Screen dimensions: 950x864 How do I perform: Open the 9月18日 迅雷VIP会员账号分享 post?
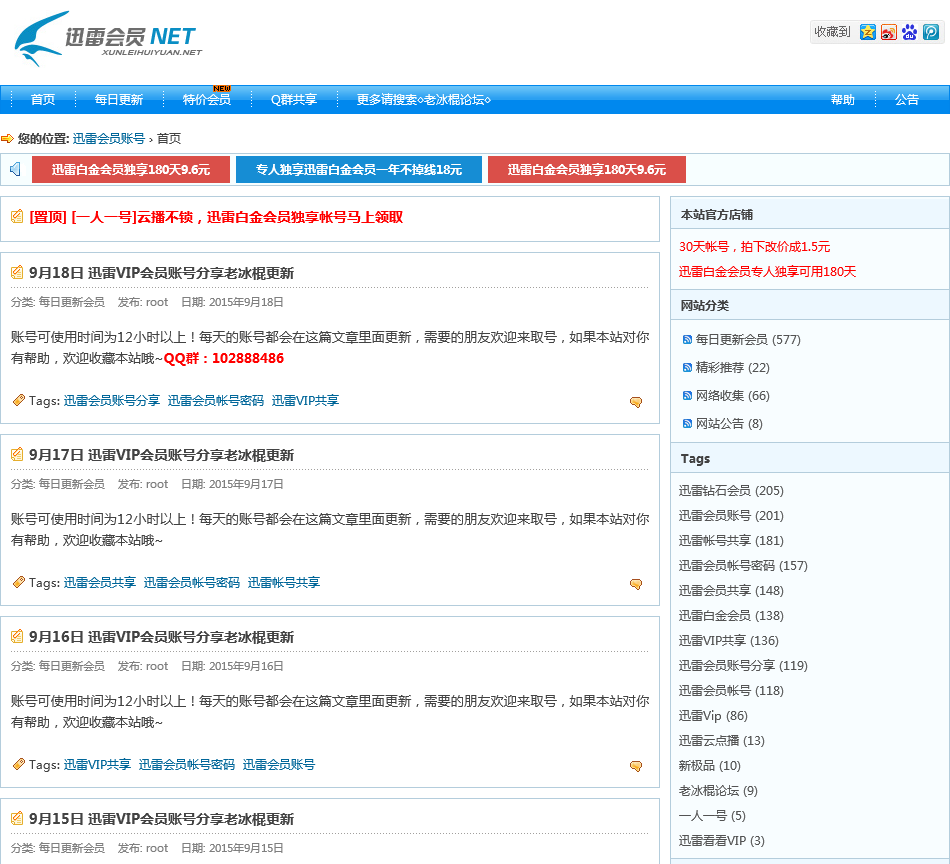coord(161,273)
